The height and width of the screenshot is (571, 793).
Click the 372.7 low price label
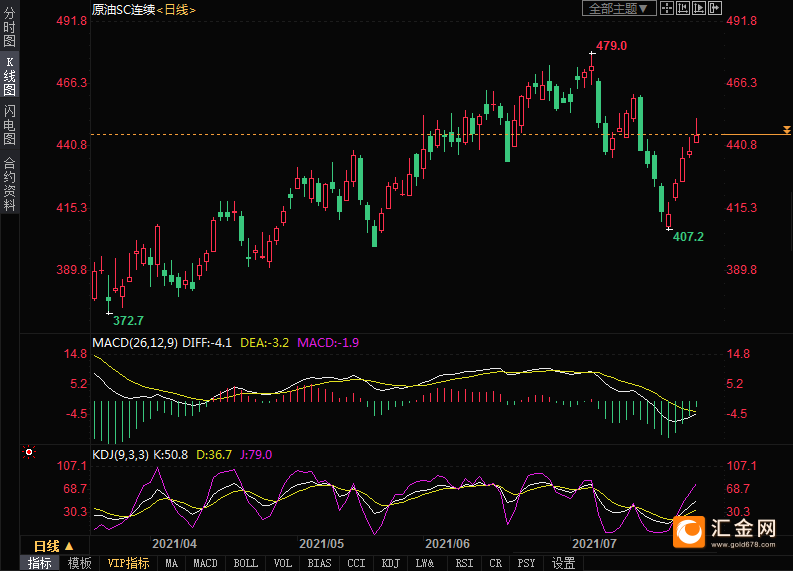[128, 321]
